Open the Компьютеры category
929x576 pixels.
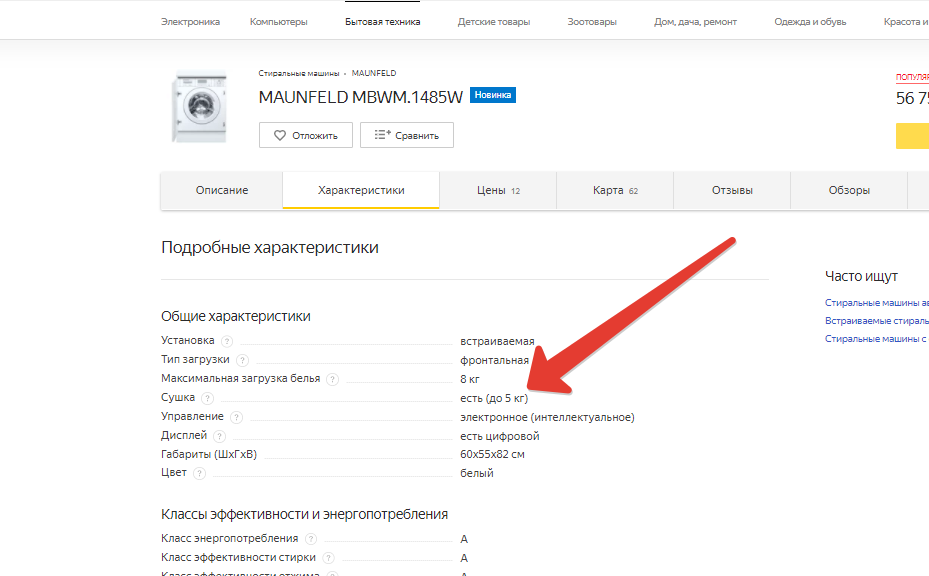tap(278, 22)
